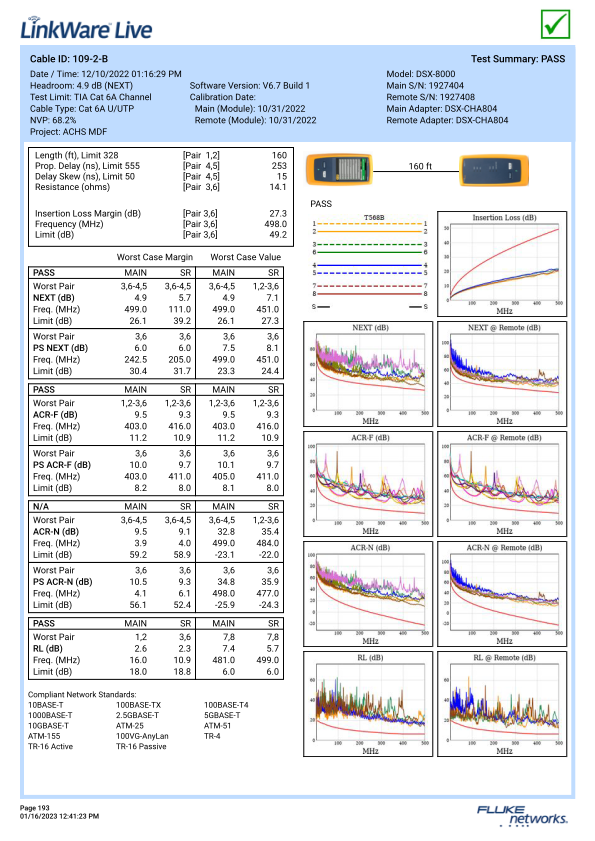
Task: Open the ACR-F (dB) graph
Action: [368, 484]
